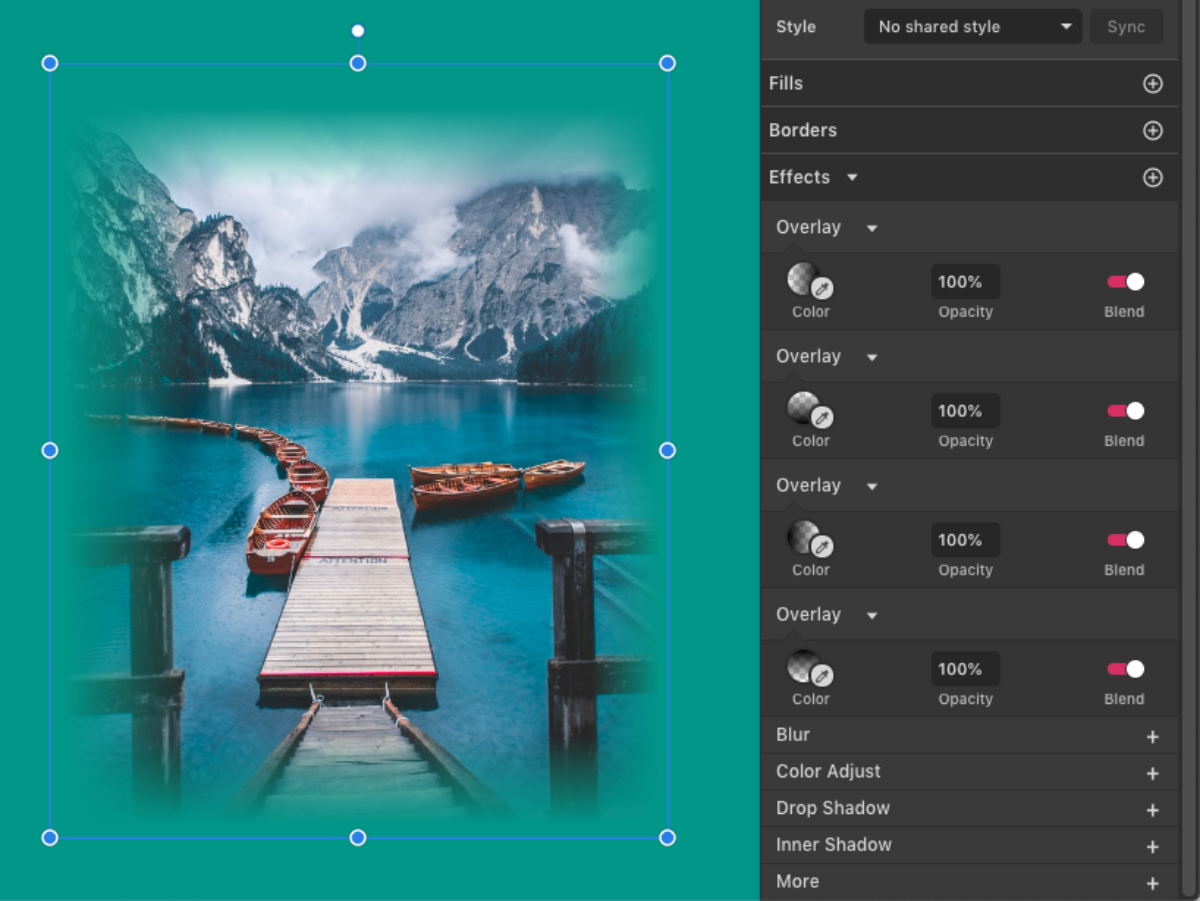Click the Fills section header label

click(x=786, y=84)
